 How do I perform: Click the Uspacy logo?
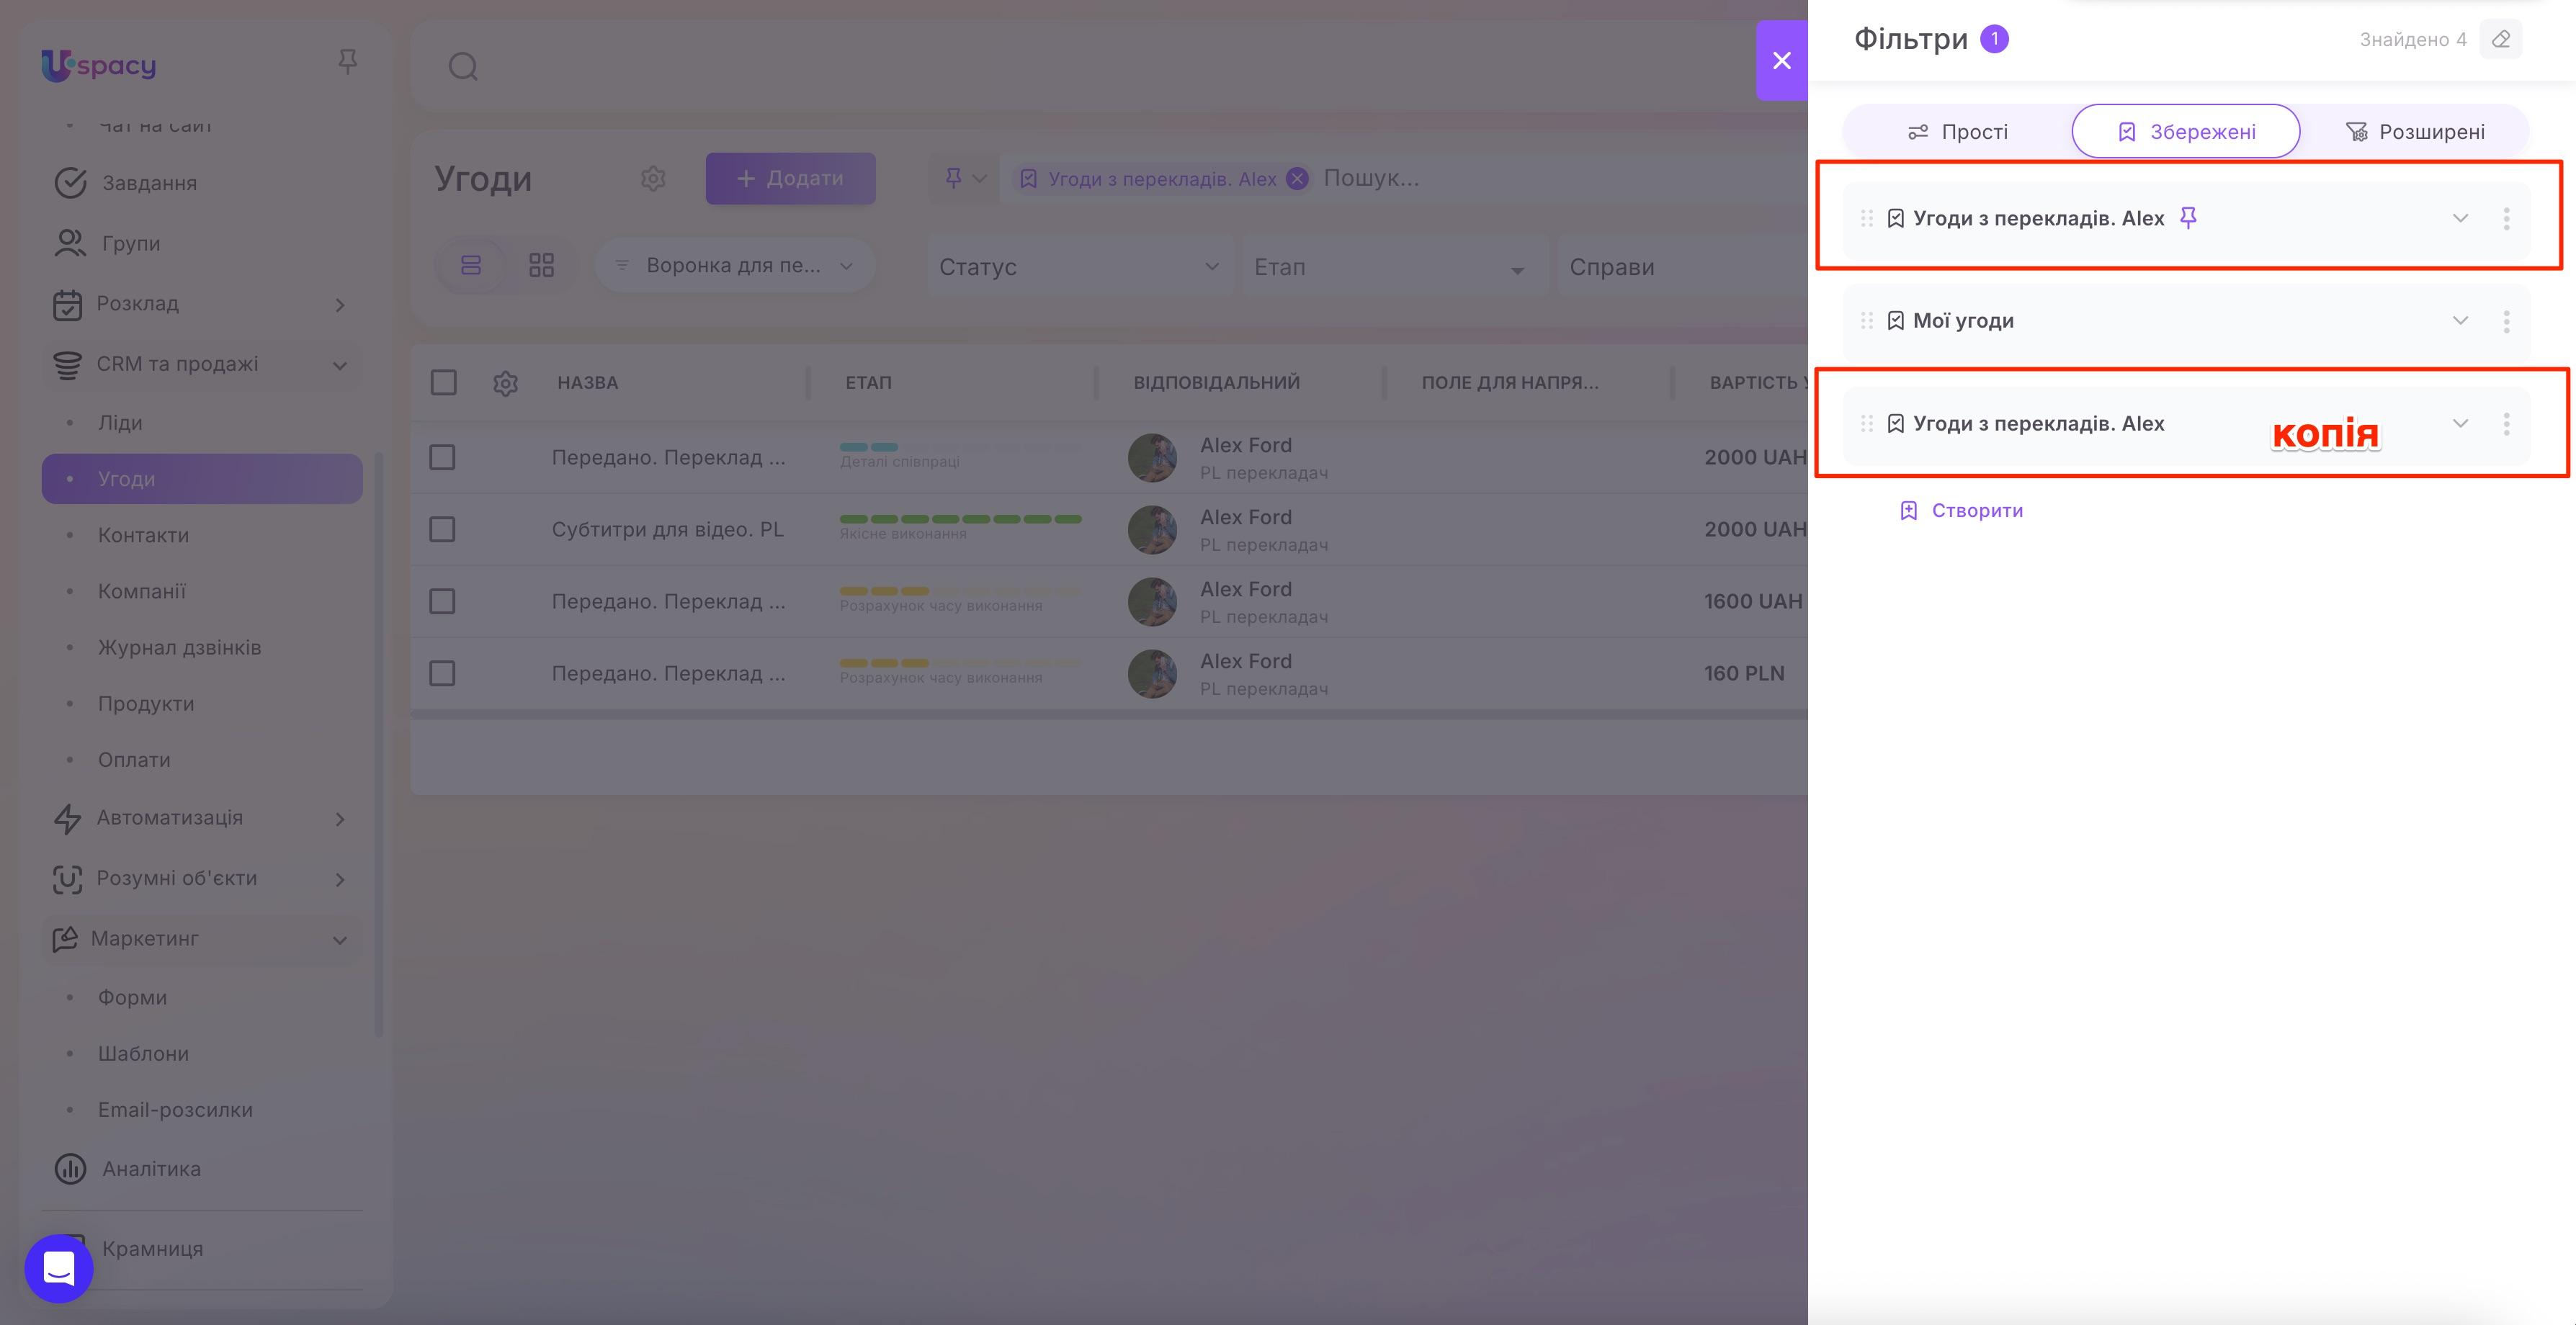(98, 65)
